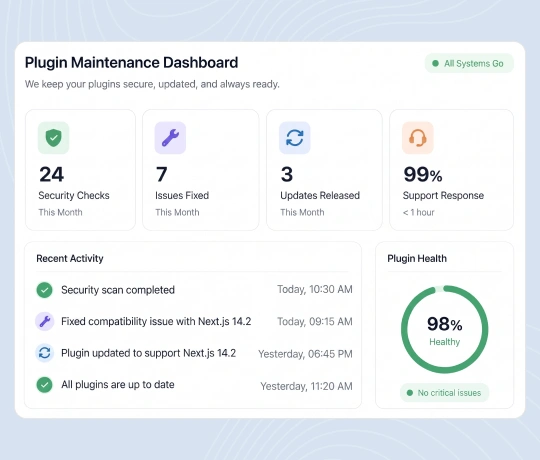Open the Updates Released stat card
This screenshot has width=540, height=460.
point(324,170)
